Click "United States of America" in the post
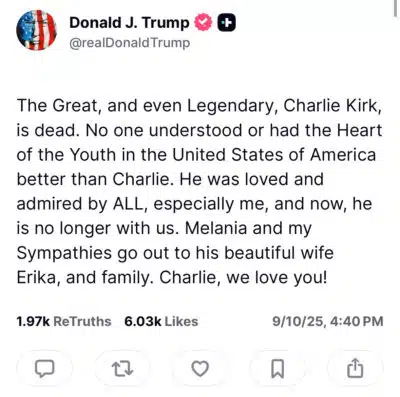The width and height of the screenshot is (400, 397). (274, 155)
